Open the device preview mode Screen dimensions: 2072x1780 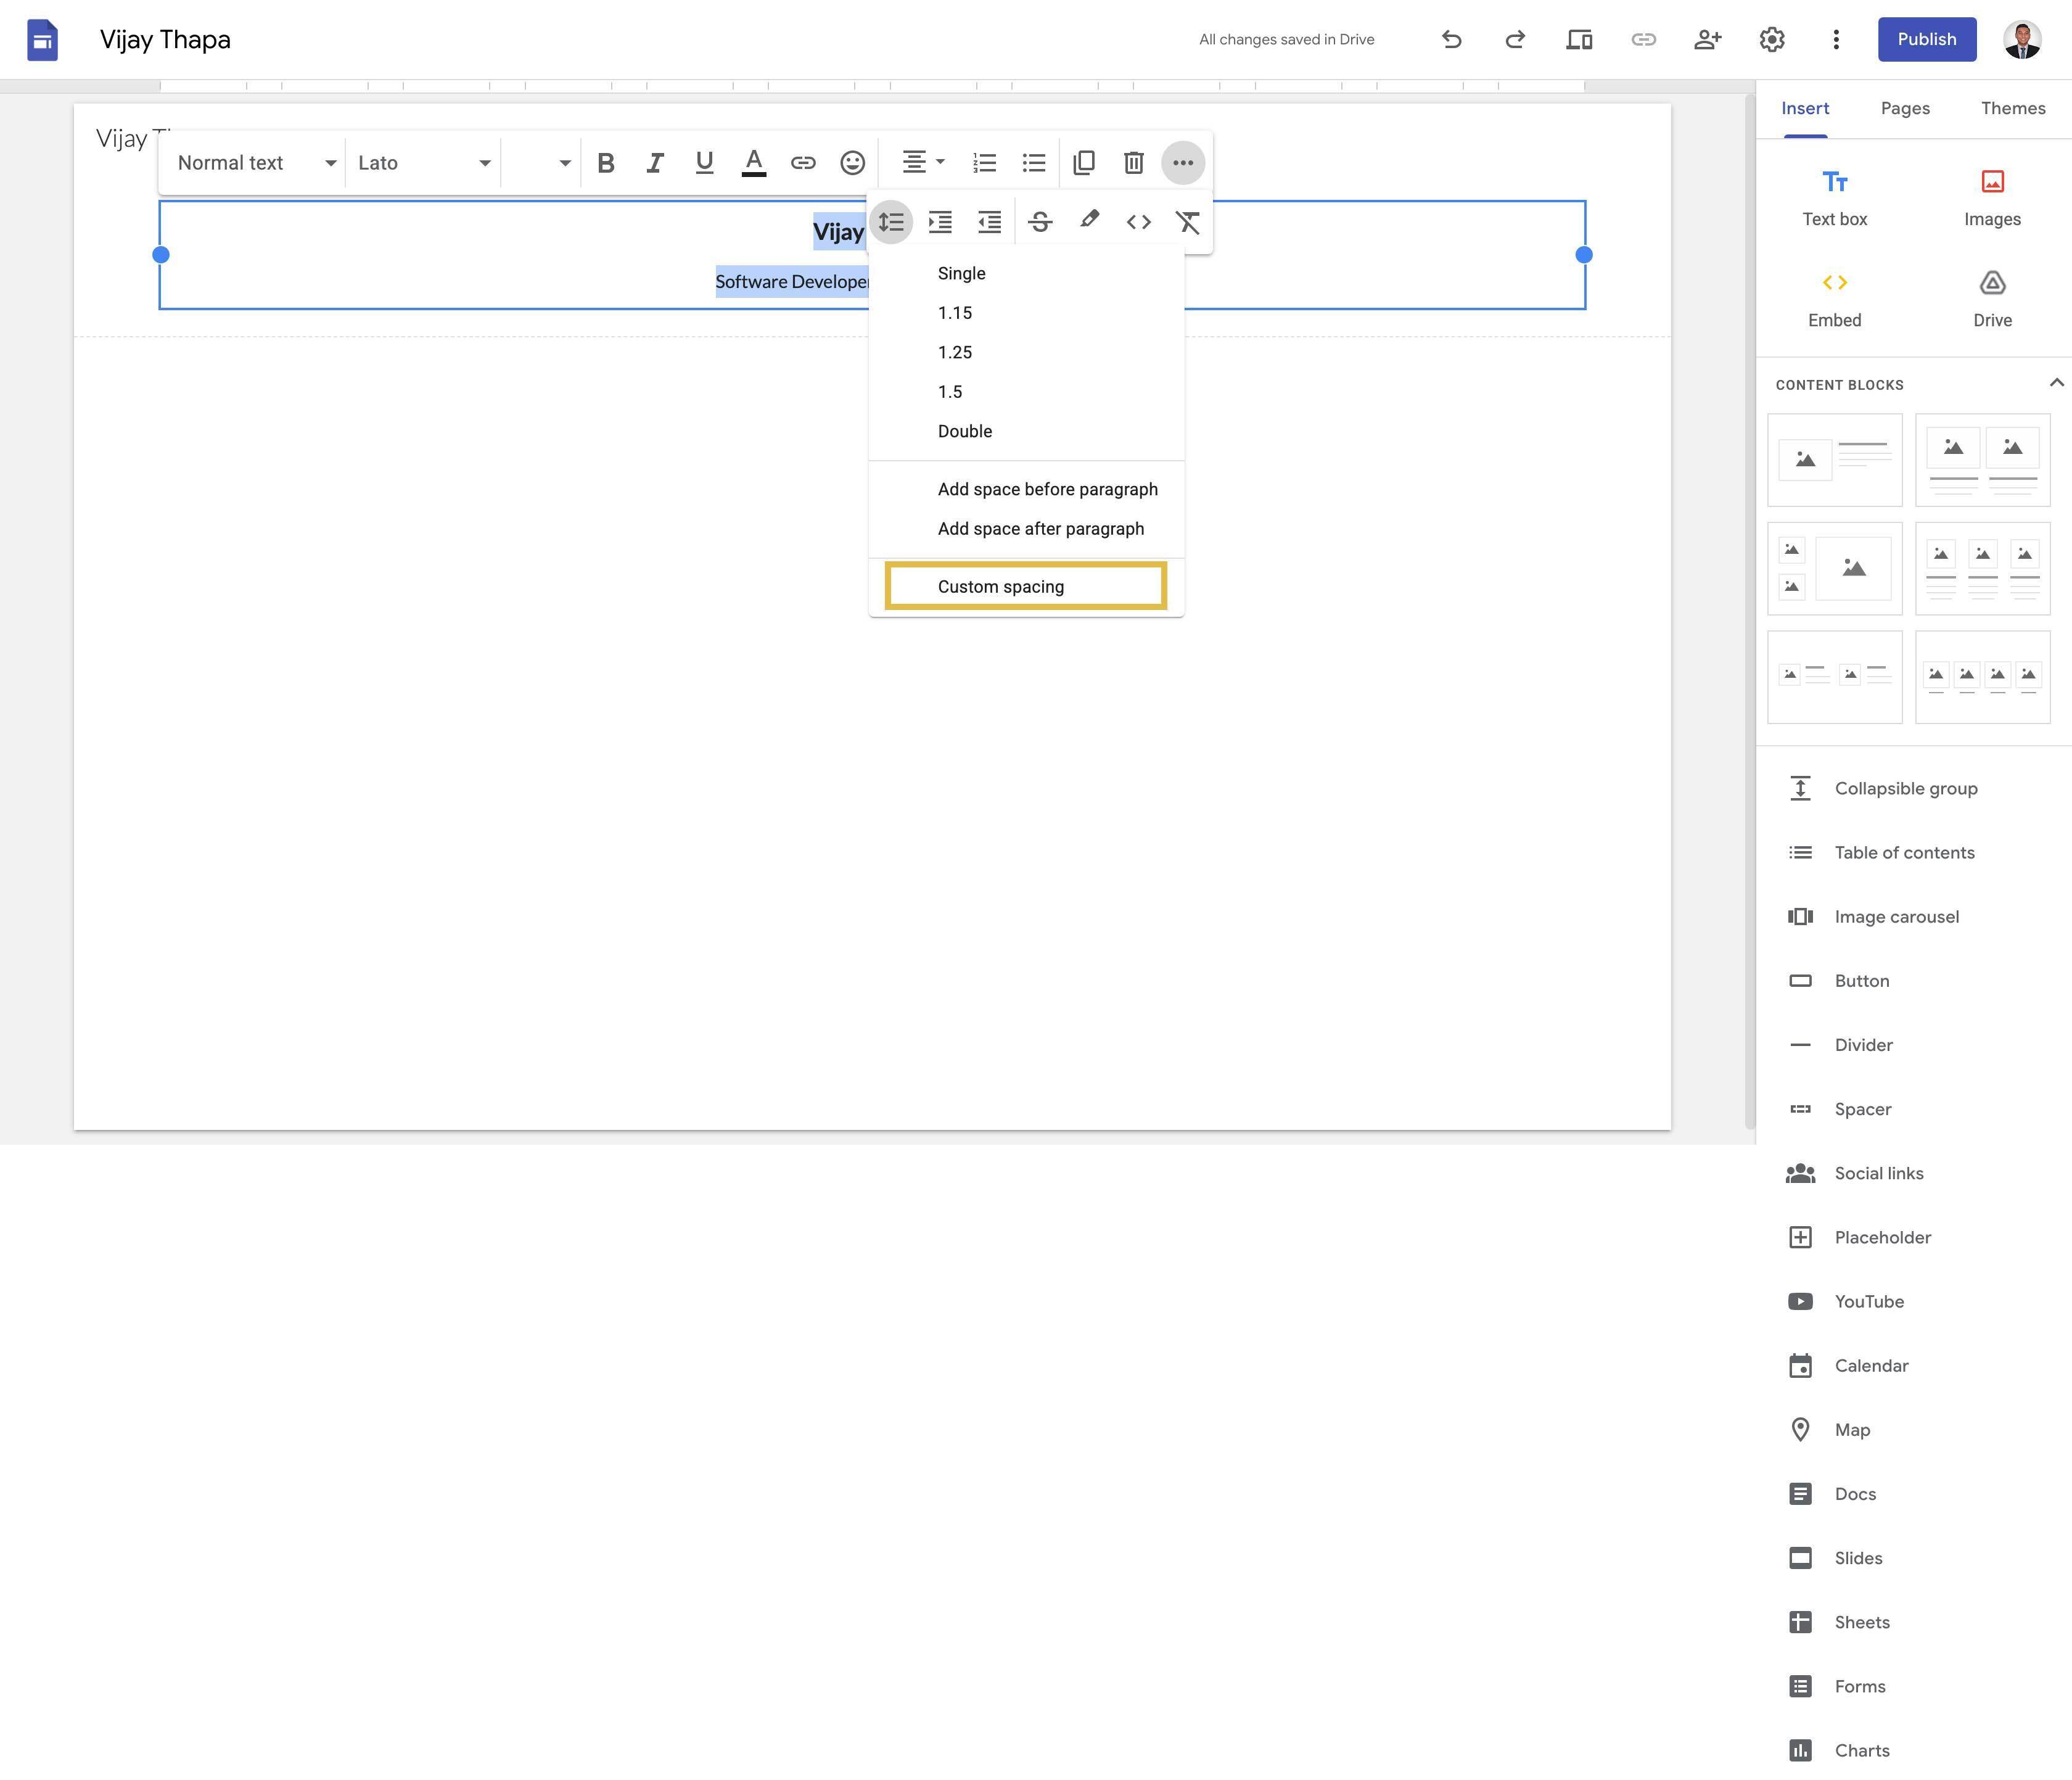1579,40
